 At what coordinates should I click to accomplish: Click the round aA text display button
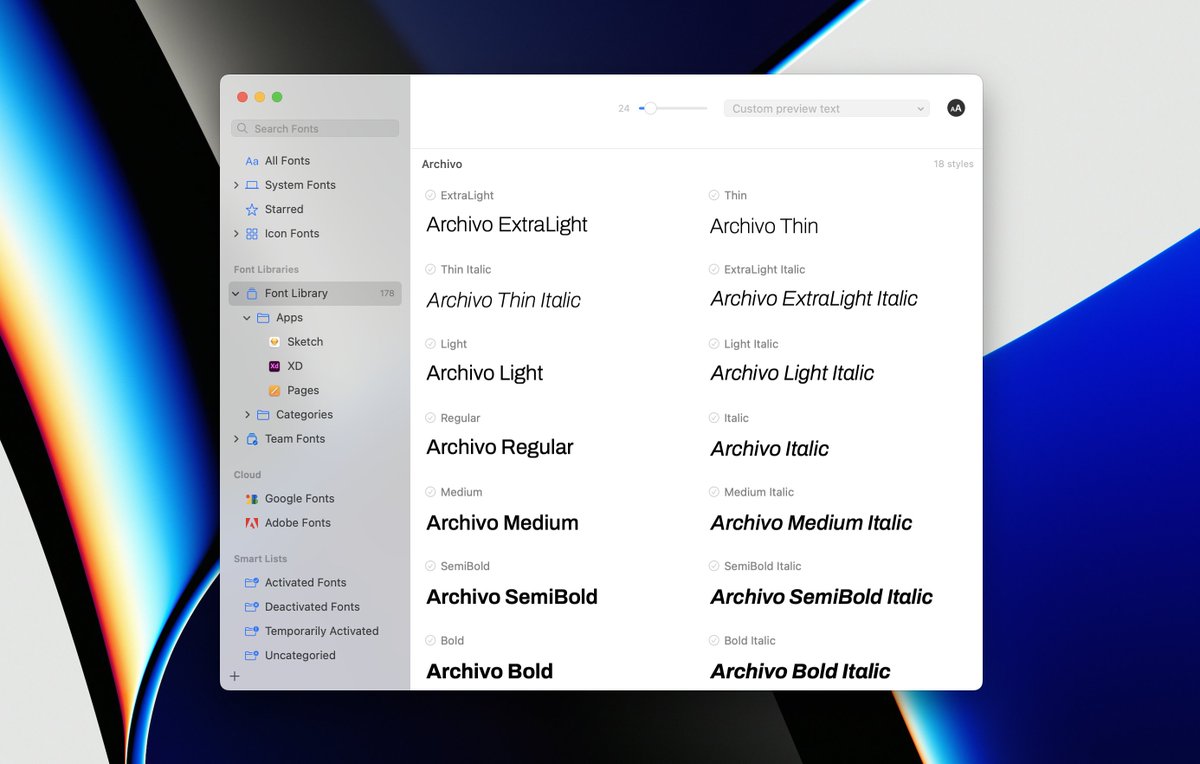[956, 108]
